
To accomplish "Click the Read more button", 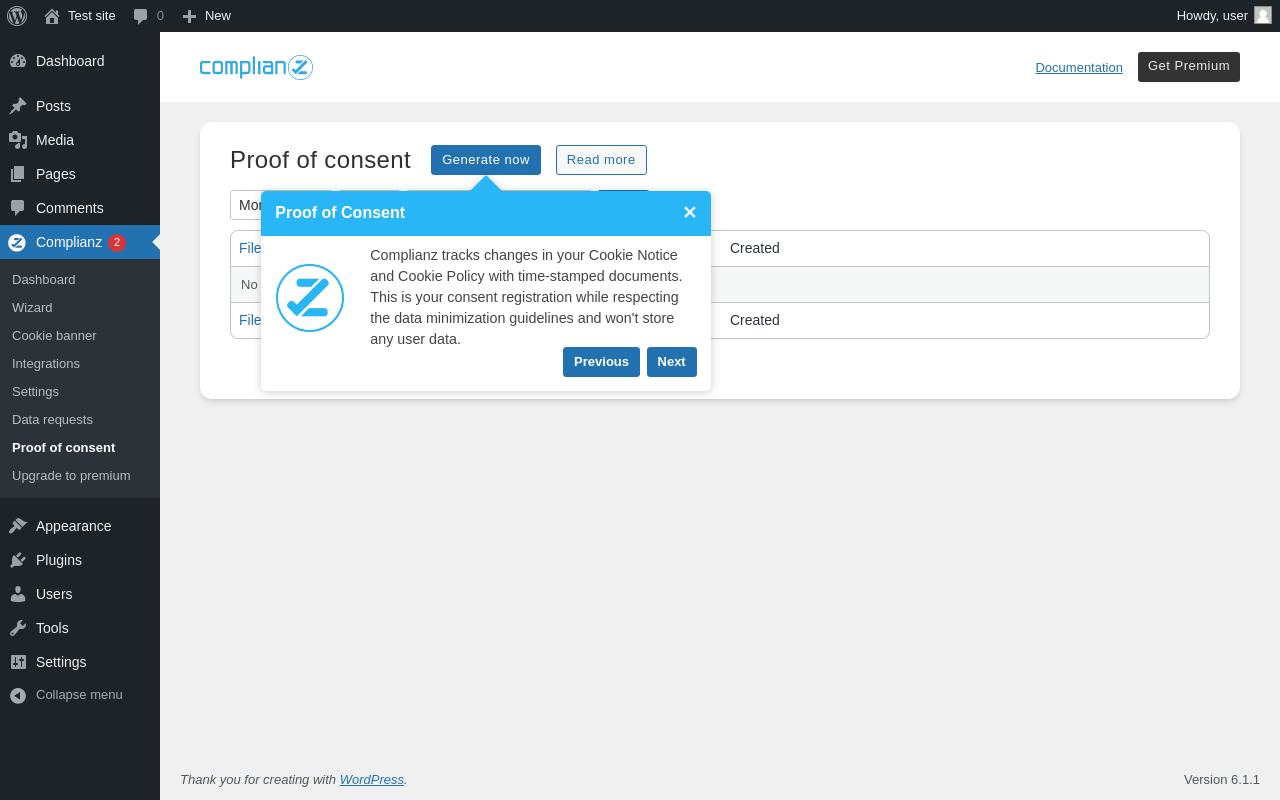I will 601,160.
